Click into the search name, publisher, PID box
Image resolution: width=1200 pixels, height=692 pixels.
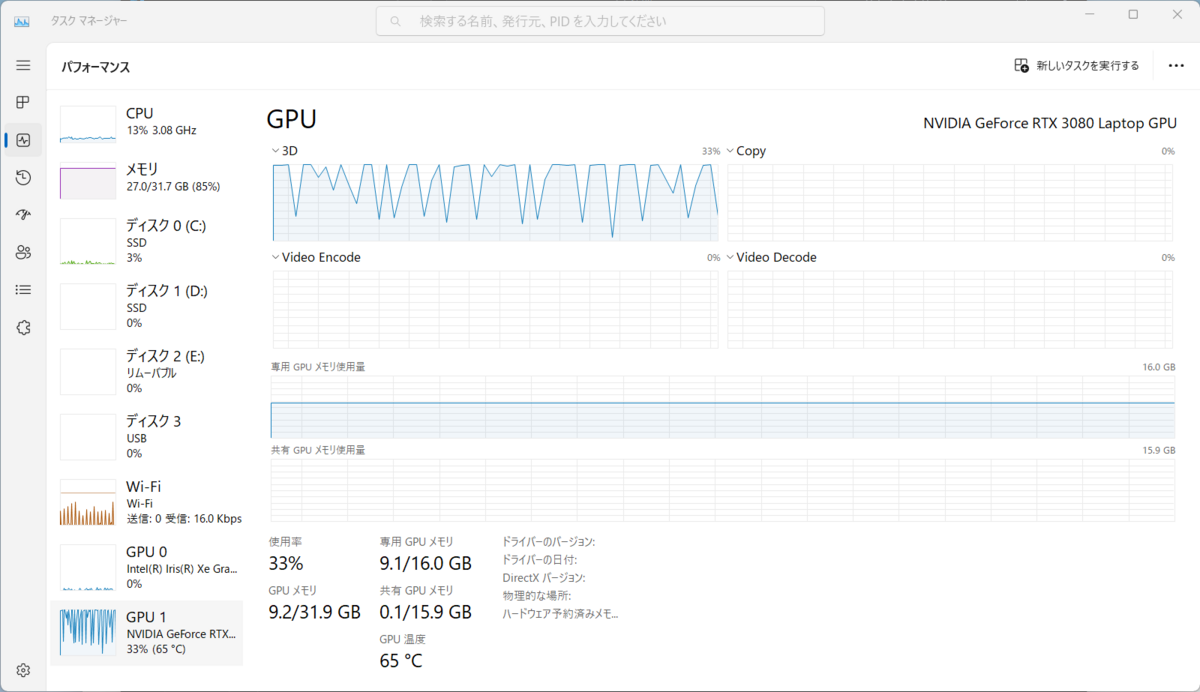tap(600, 21)
